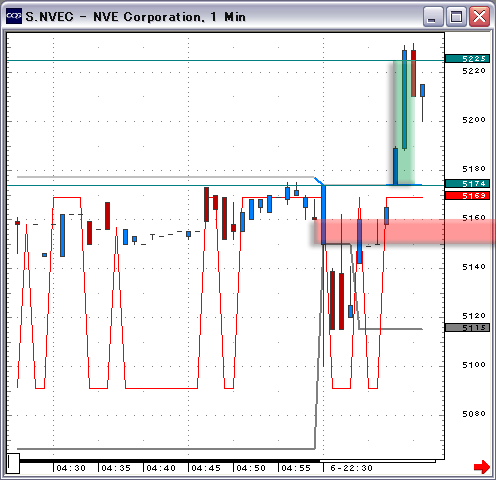Click the teal 5174 price label
This screenshot has height=480, width=496.
click(467, 183)
